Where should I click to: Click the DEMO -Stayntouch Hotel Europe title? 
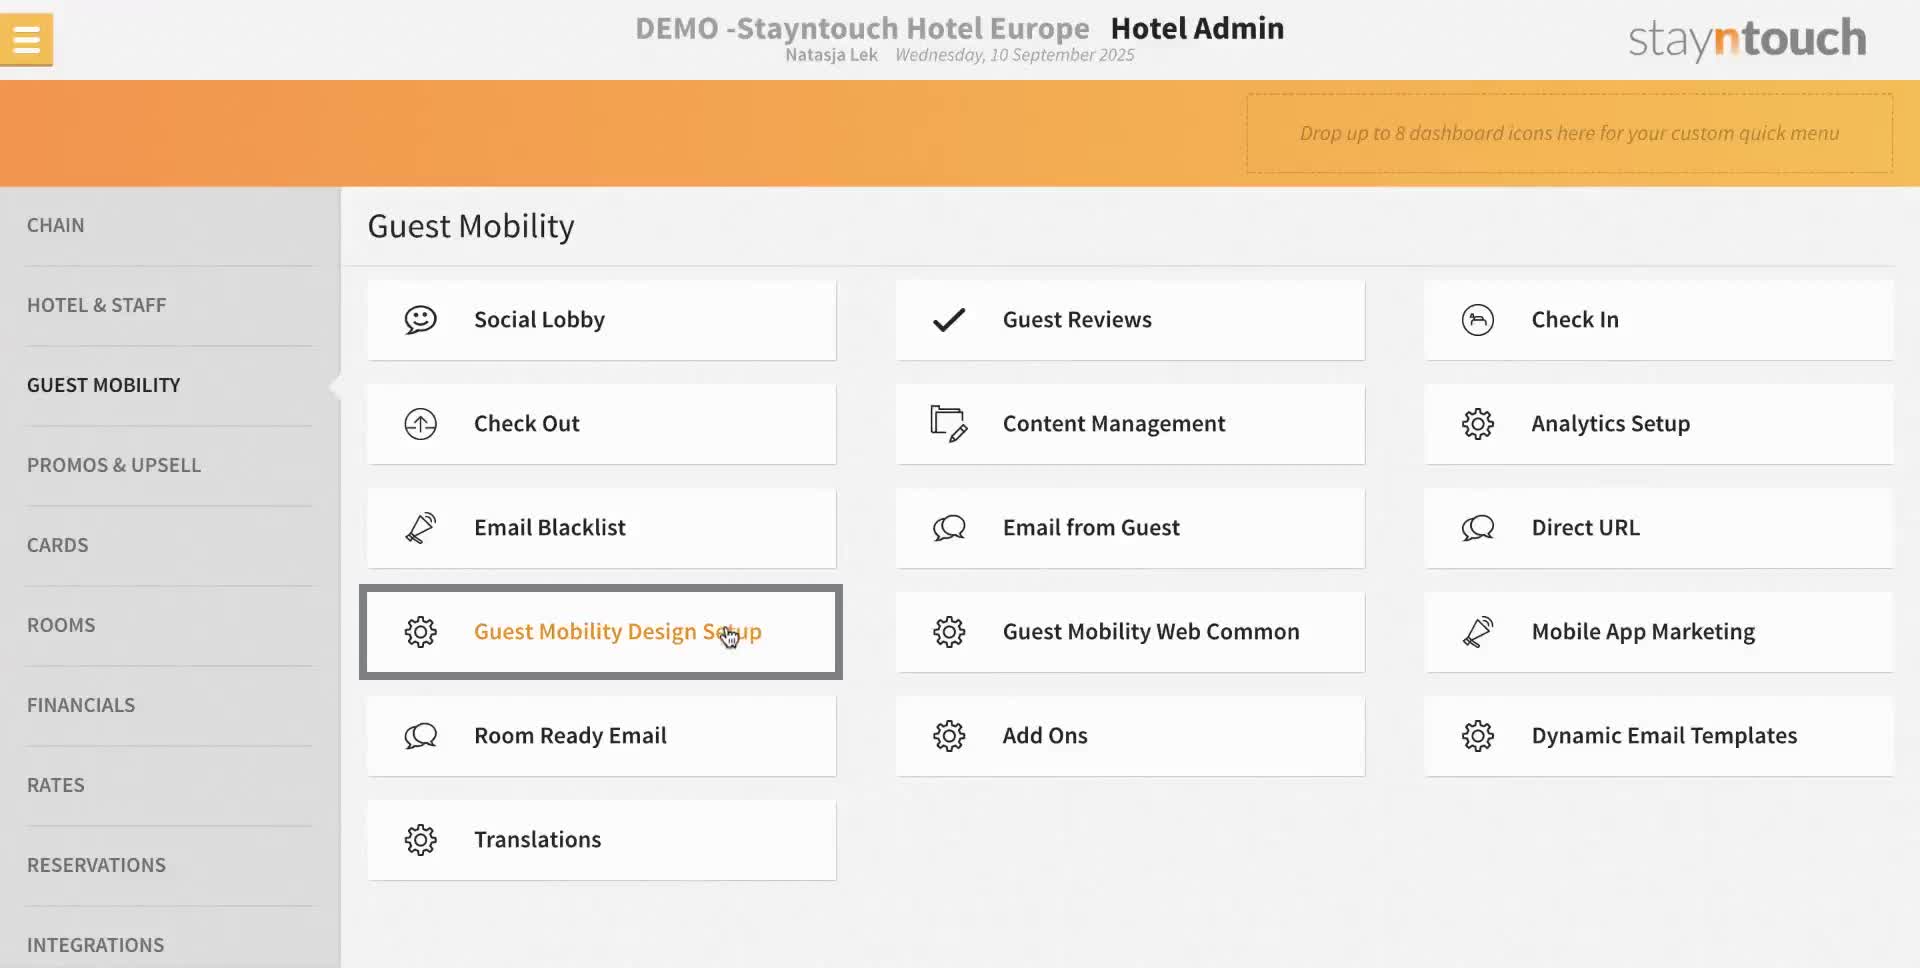click(x=862, y=28)
